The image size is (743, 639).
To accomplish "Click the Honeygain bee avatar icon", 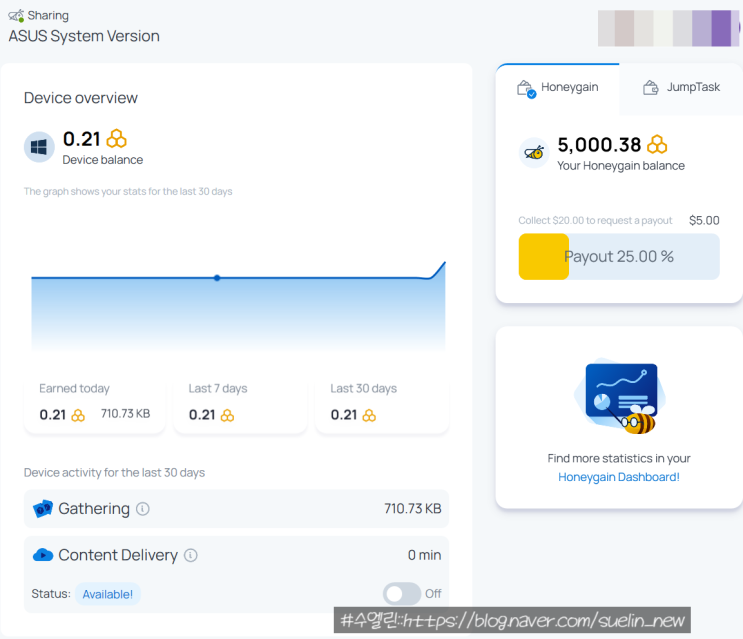I will click(534, 153).
